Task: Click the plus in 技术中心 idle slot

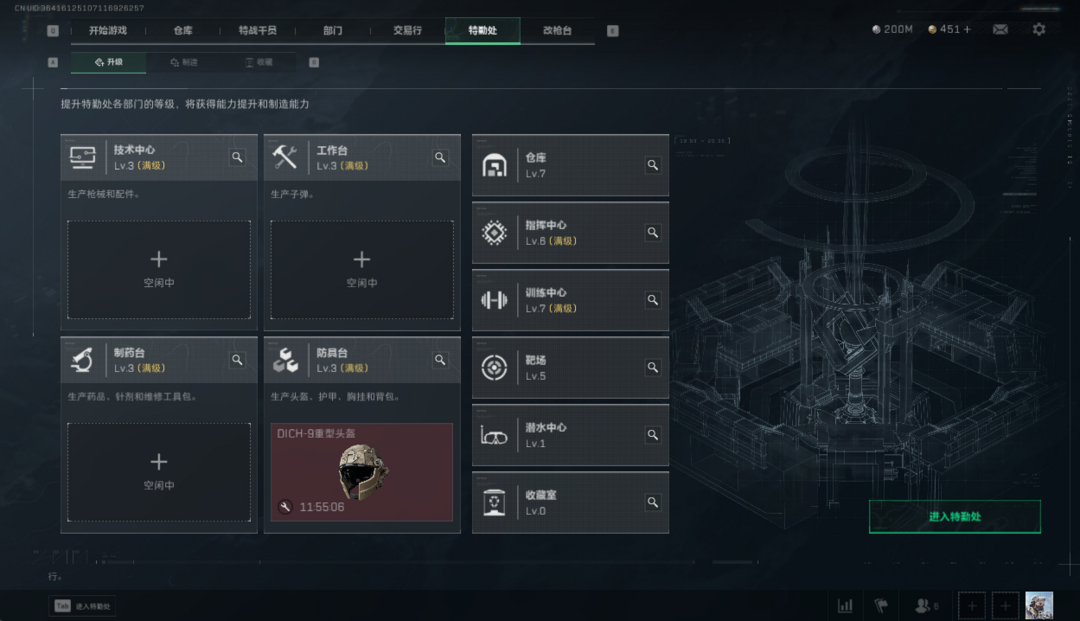Action: click(159, 260)
